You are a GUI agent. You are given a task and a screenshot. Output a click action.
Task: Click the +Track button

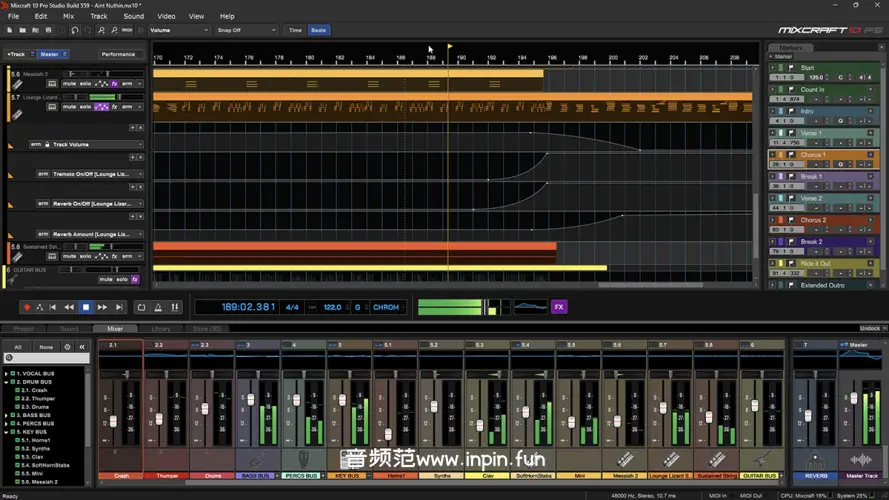(16, 54)
